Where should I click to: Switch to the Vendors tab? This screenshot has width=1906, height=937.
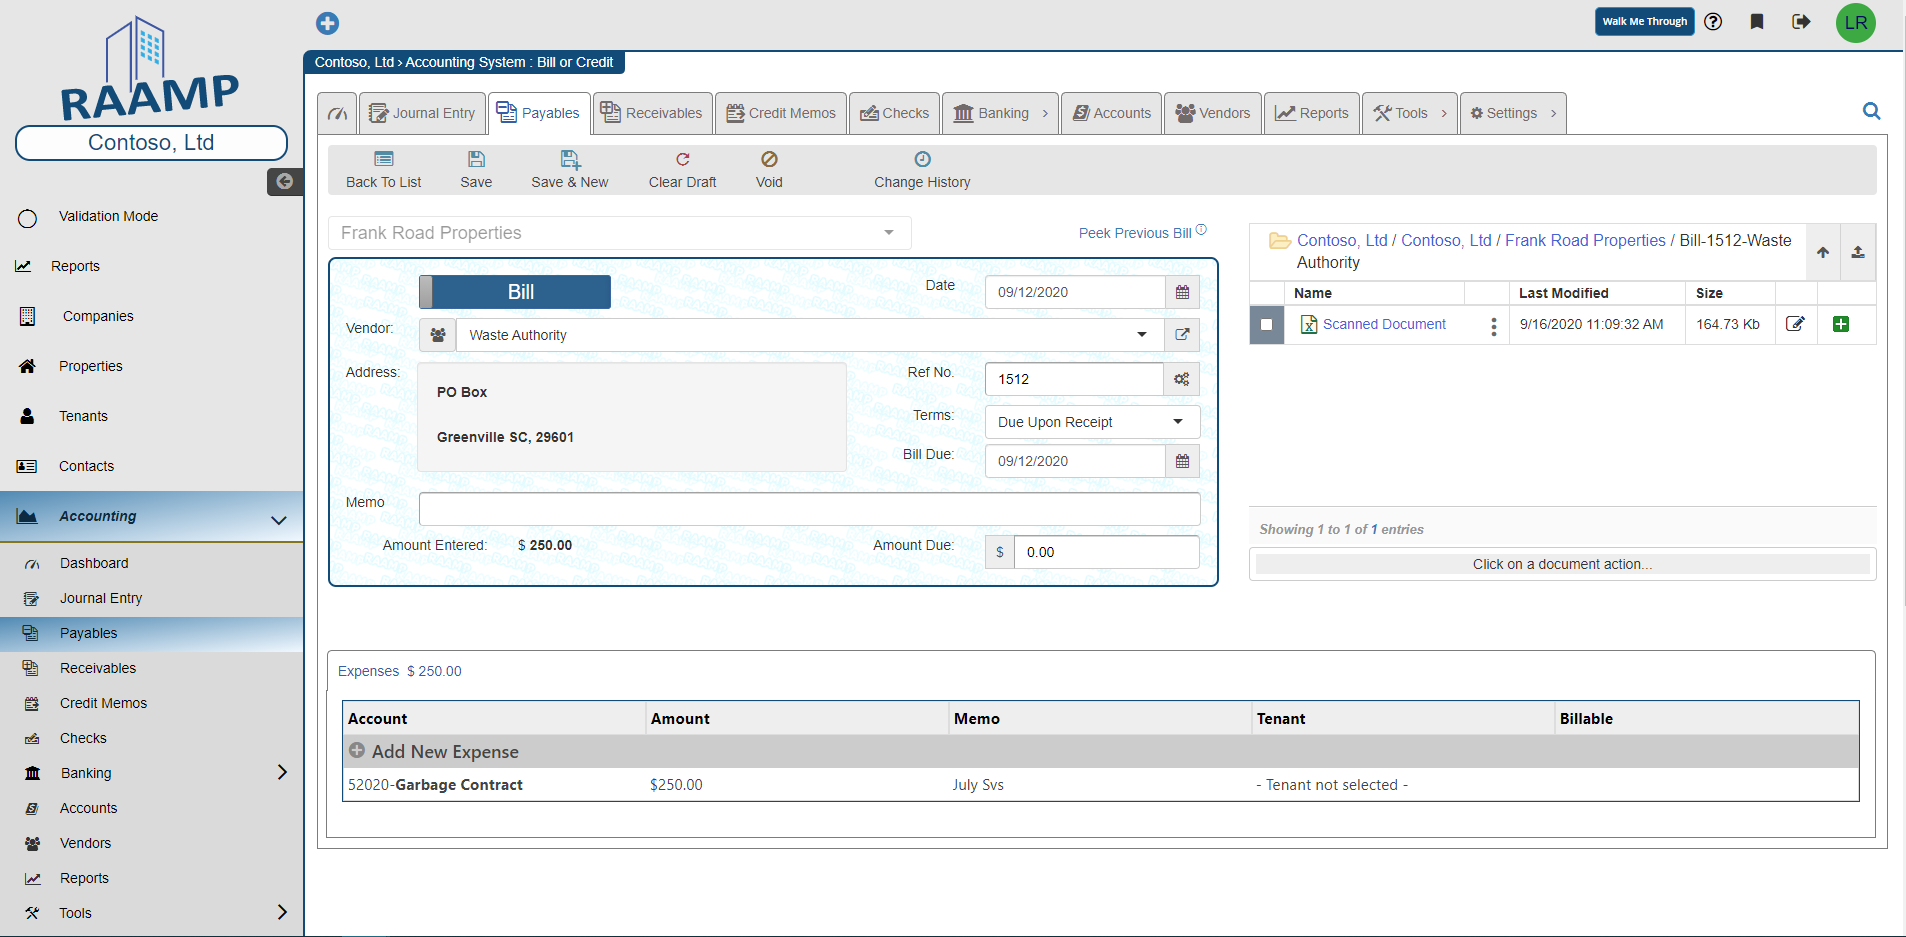click(x=1213, y=113)
